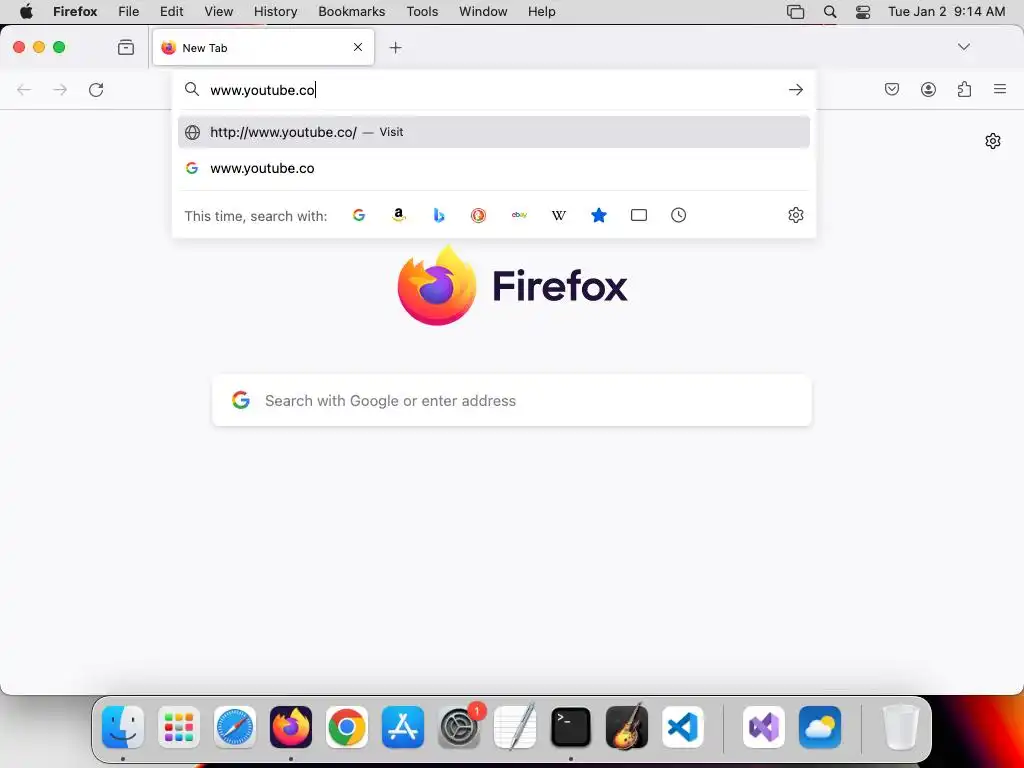Open Visual Studio Code from the Dock
The width and height of the screenshot is (1024, 768).
click(x=682, y=727)
